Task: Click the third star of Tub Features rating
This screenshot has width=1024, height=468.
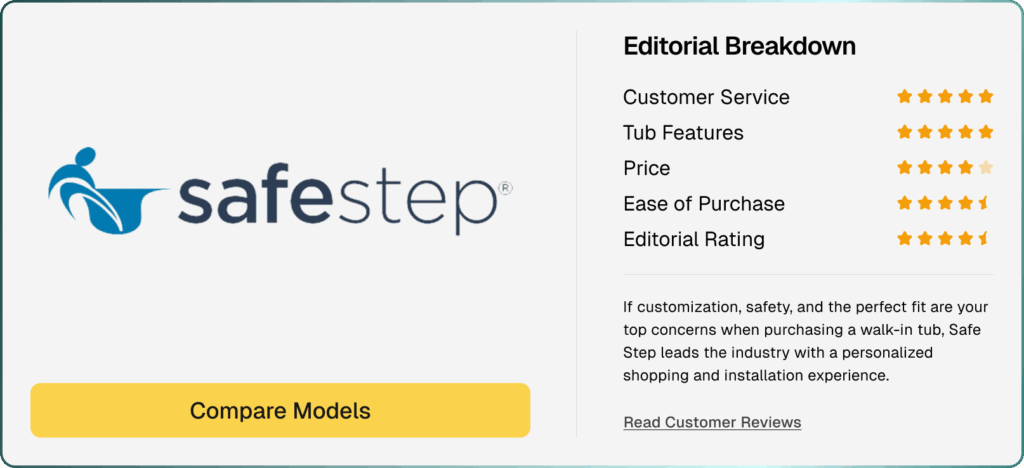Action: pyautogui.click(x=945, y=132)
